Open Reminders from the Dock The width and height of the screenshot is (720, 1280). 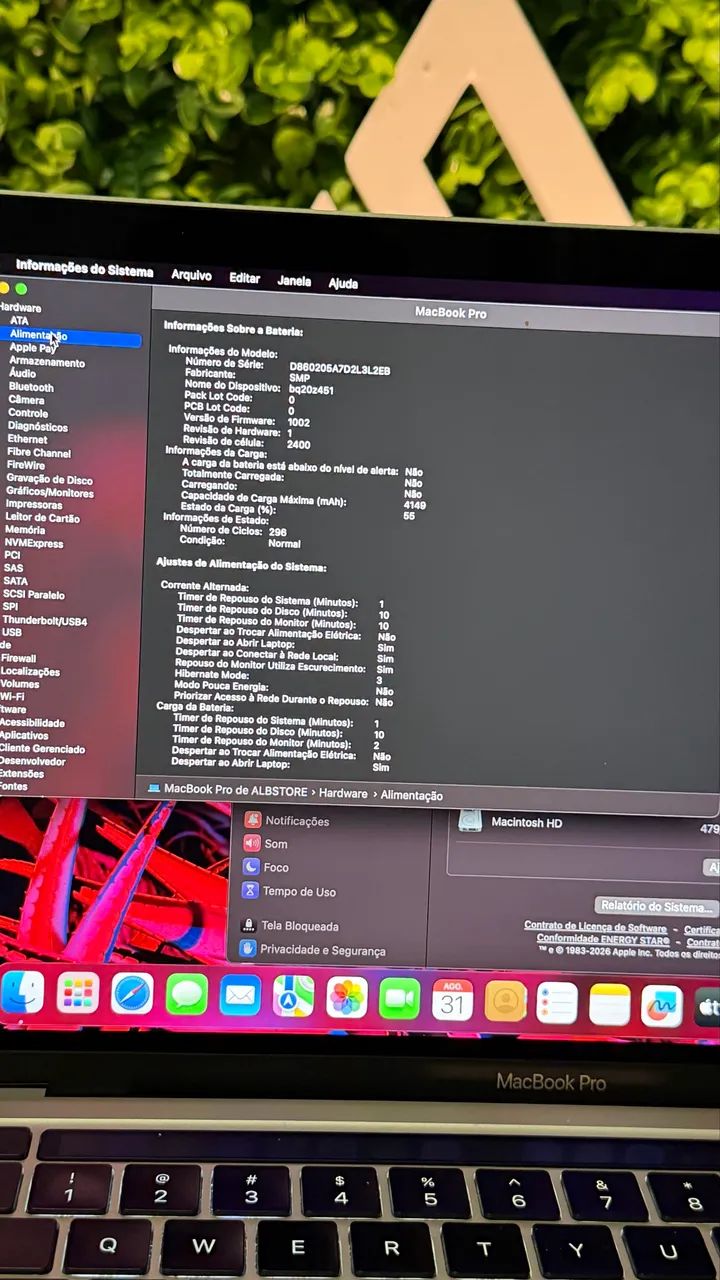pos(558,1003)
